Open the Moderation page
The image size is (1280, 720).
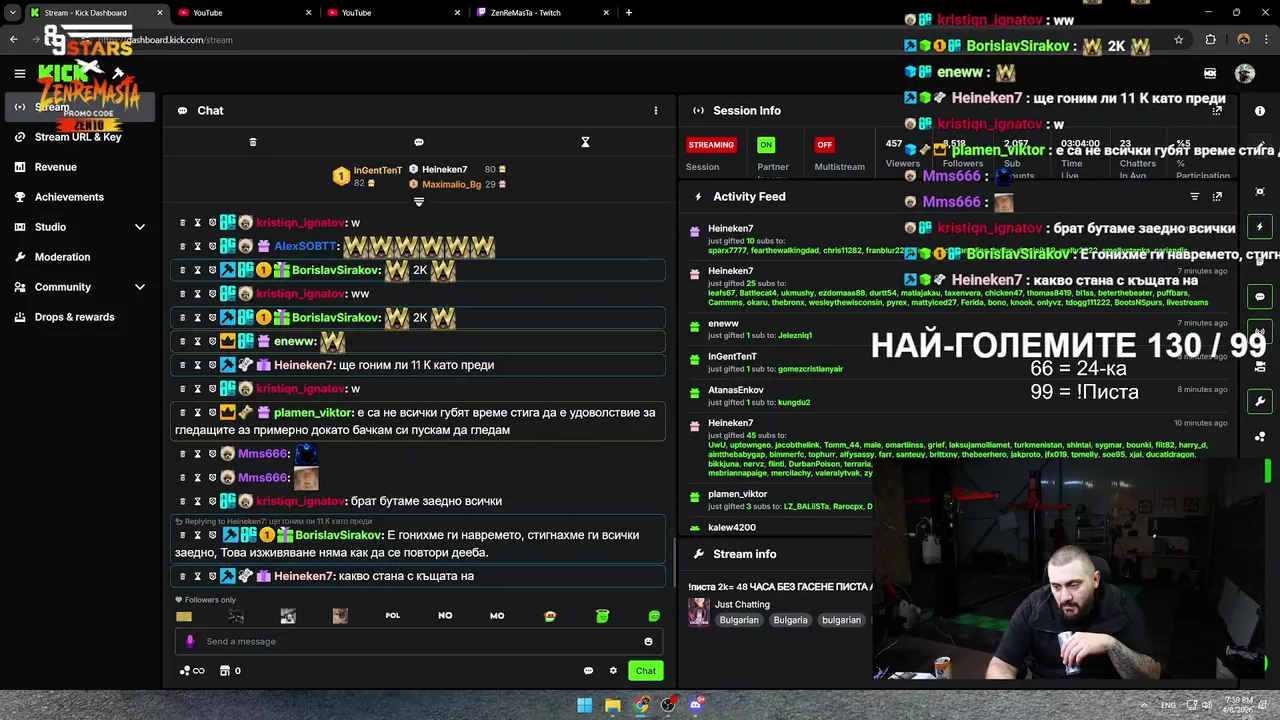[62, 257]
